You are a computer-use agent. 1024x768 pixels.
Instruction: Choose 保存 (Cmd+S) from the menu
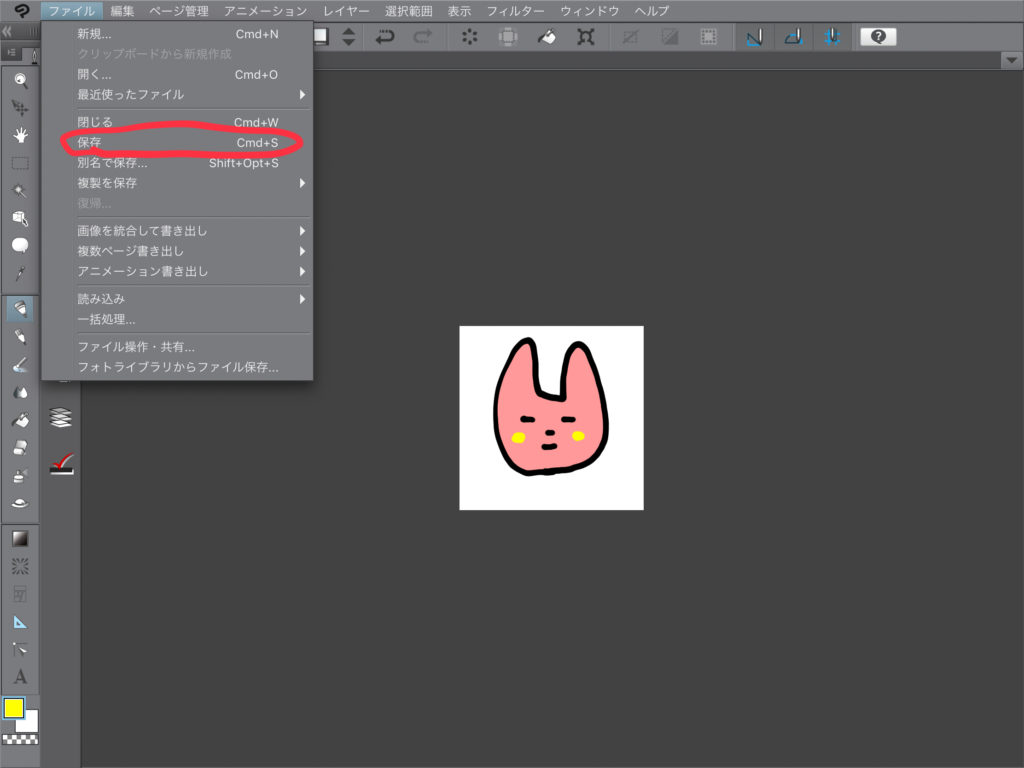point(178,142)
